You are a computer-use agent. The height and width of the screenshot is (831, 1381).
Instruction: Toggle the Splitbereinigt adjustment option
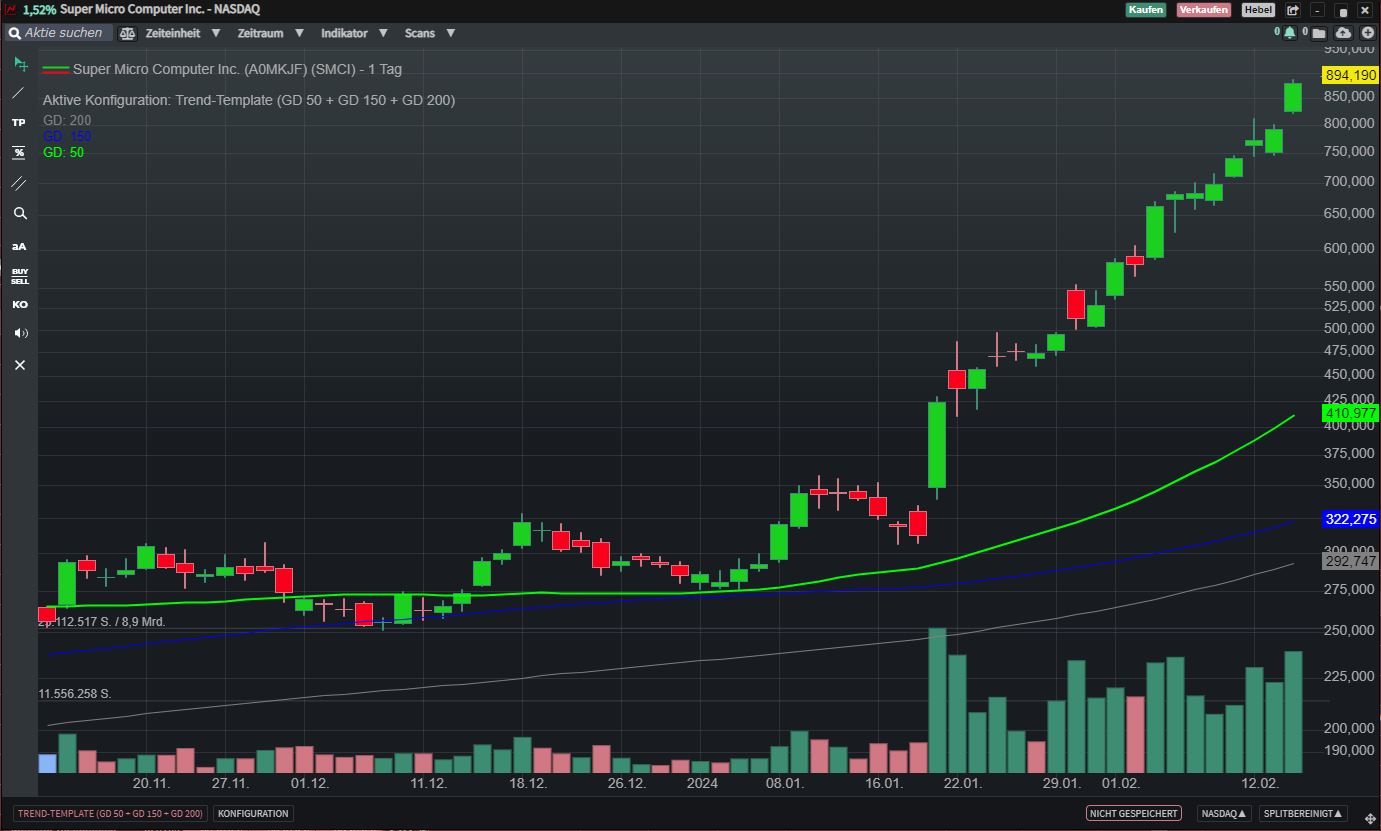click(1303, 814)
